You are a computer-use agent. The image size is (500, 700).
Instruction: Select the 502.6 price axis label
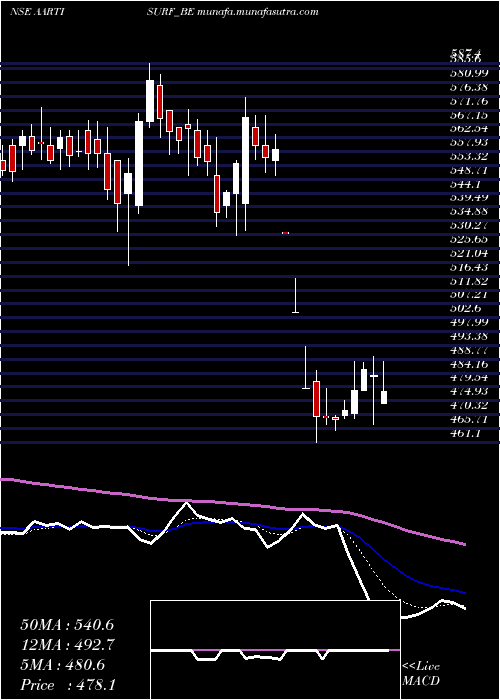(467, 308)
